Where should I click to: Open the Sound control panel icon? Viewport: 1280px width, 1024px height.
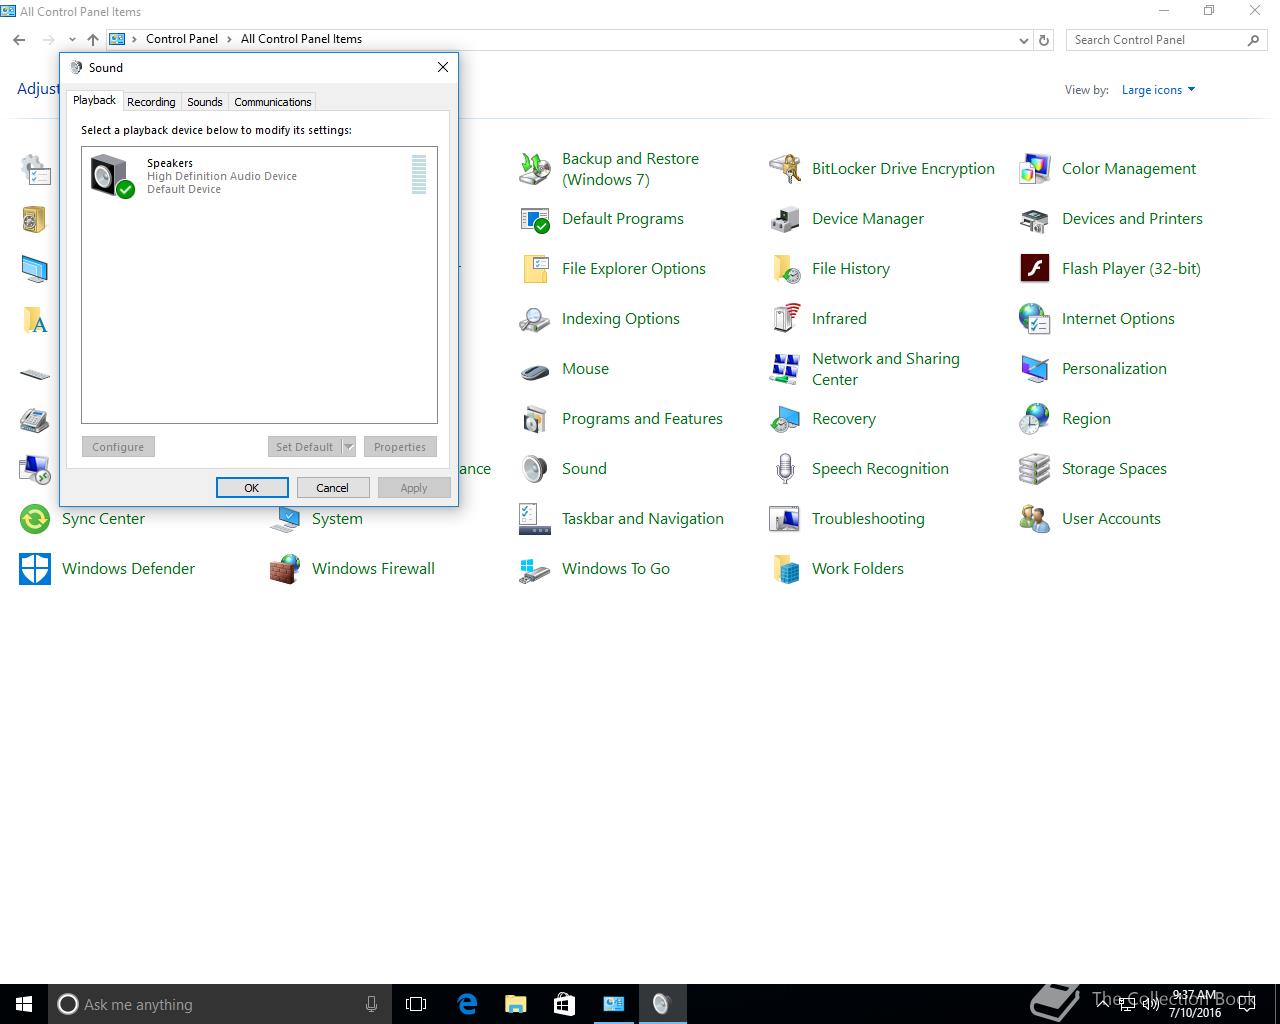click(534, 469)
